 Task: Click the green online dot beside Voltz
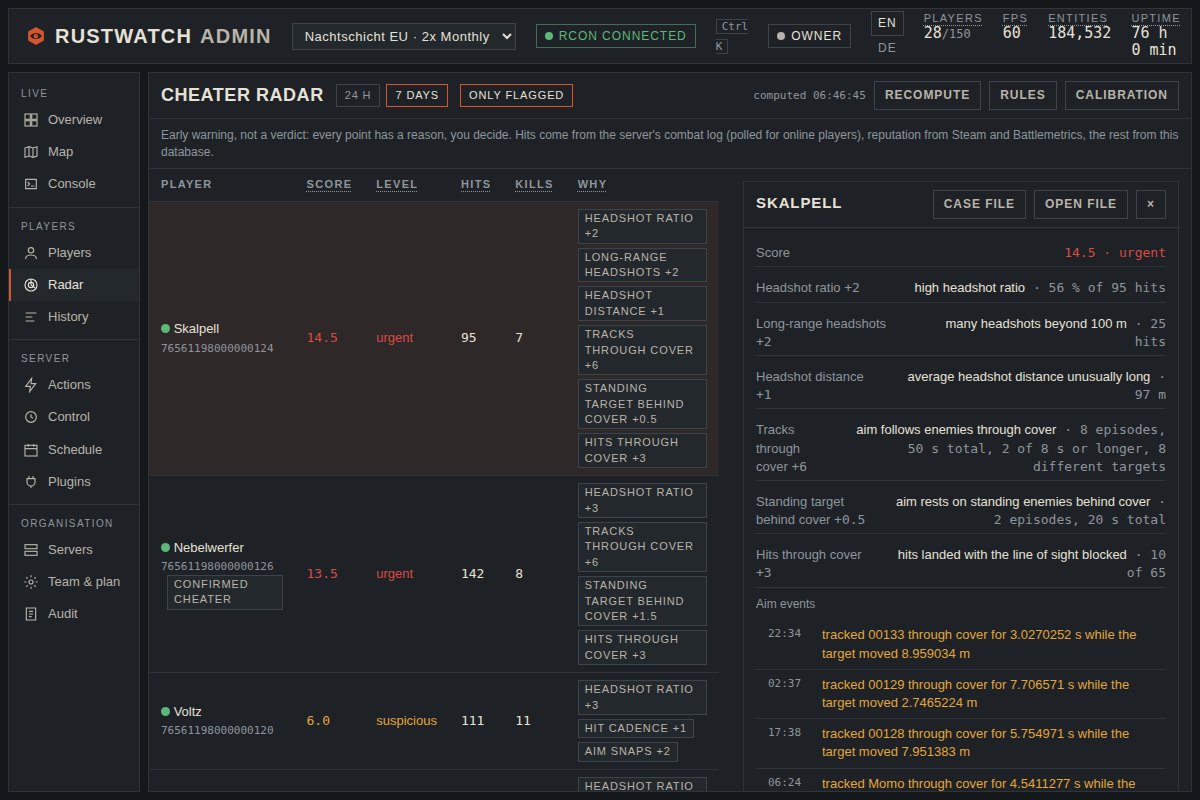(165, 712)
